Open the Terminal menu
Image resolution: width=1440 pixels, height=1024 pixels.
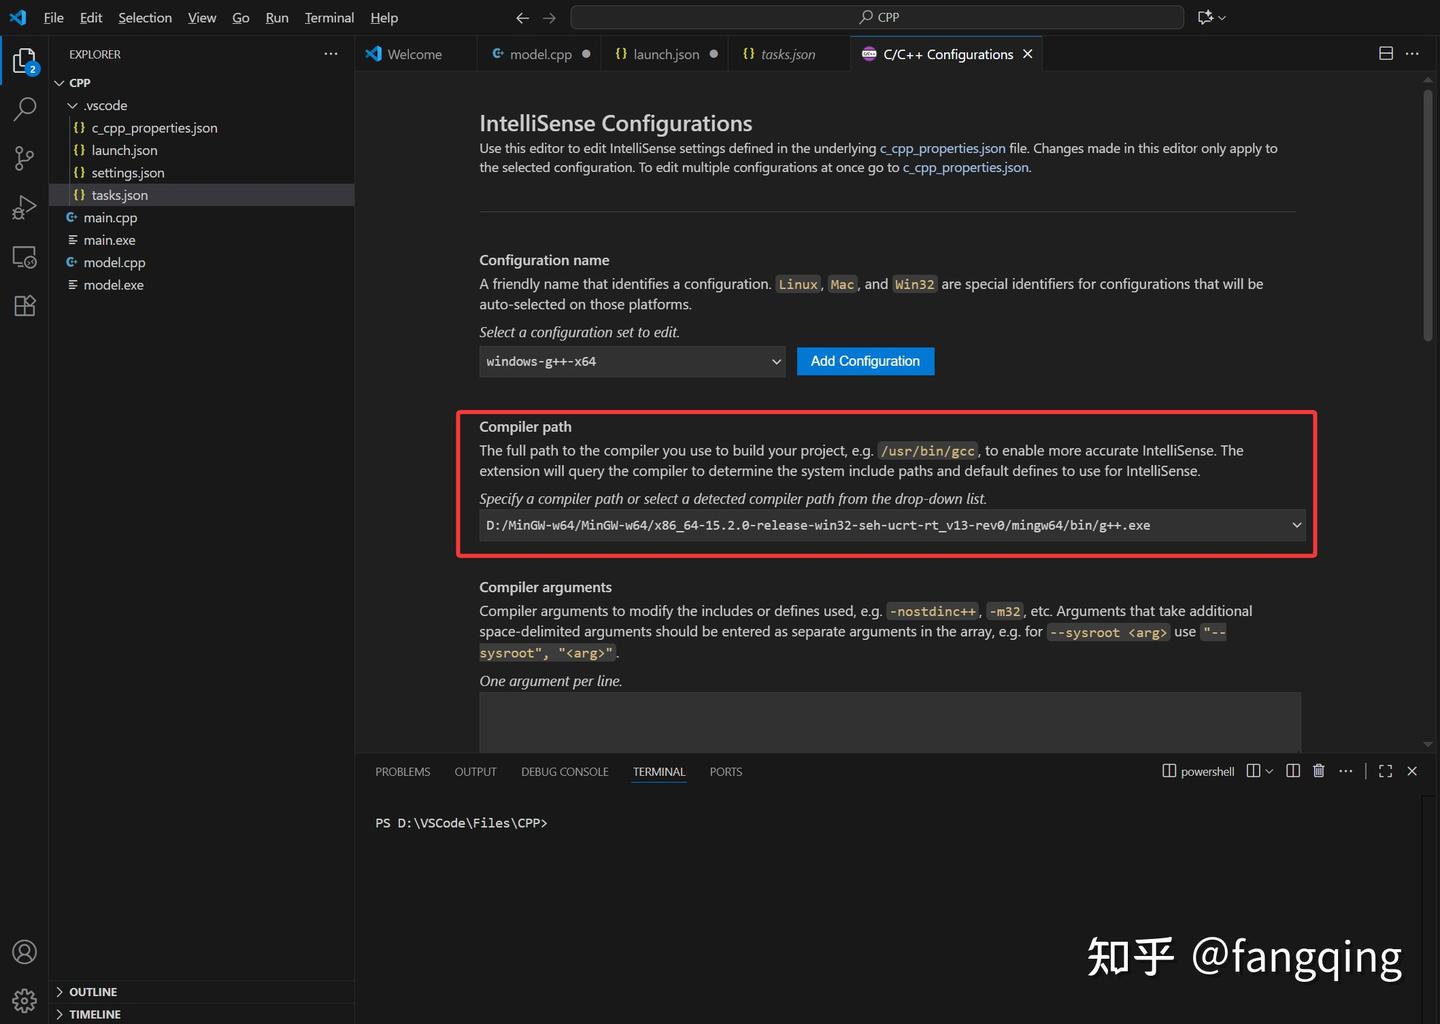pyautogui.click(x=329, y=17)
